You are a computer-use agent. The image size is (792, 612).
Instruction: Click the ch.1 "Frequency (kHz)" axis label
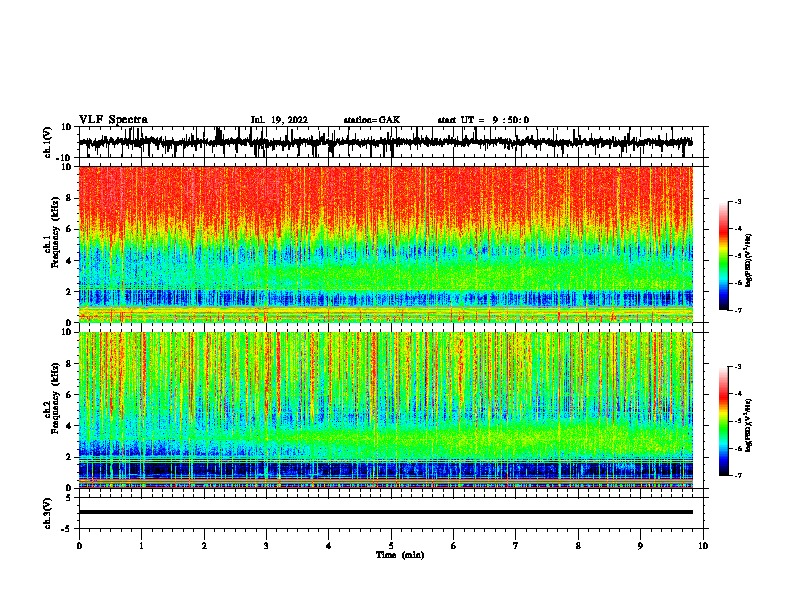click(x=56, y=232)
